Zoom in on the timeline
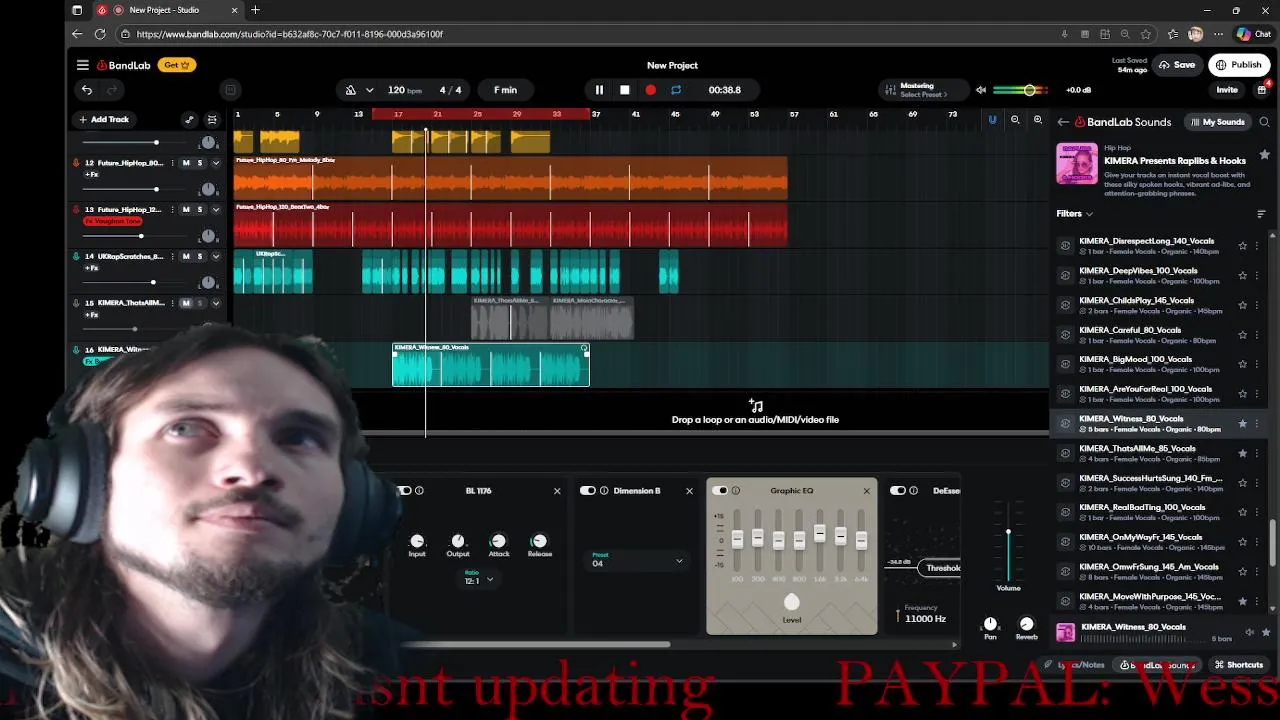Screen dimensions: 1280x720 click(x=1038, y=120)
